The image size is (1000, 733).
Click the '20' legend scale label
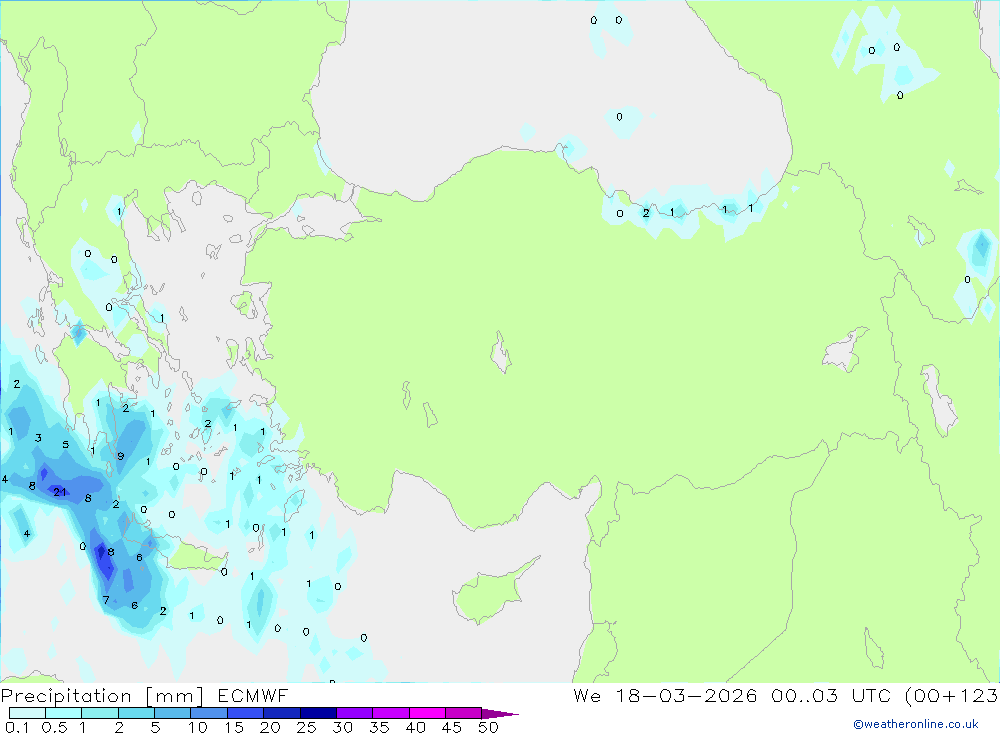click(270, 727)
